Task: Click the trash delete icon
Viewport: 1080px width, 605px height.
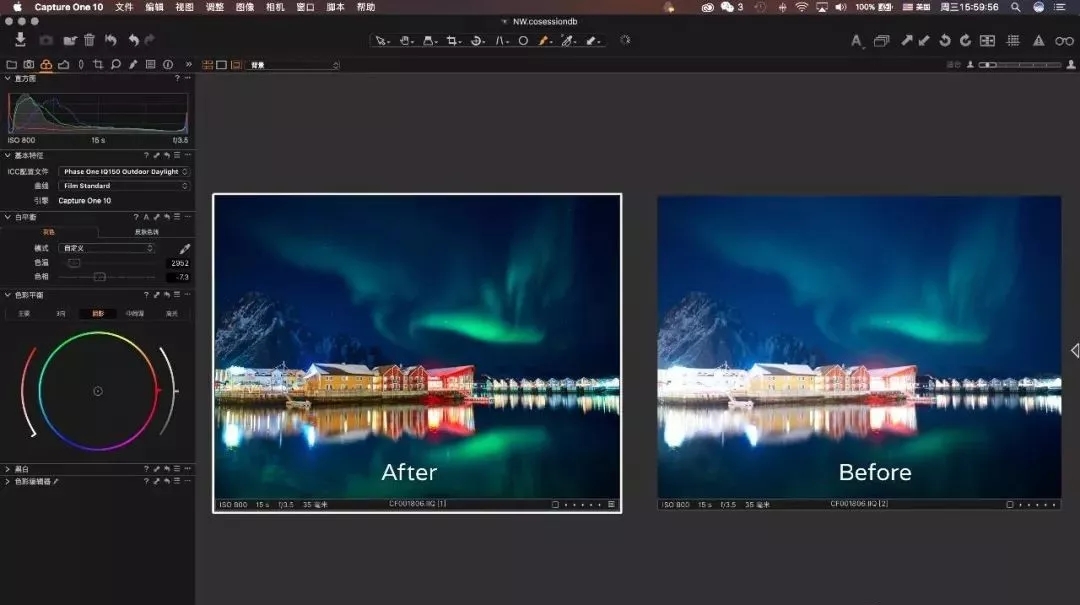Action: [x=90, y=40]
